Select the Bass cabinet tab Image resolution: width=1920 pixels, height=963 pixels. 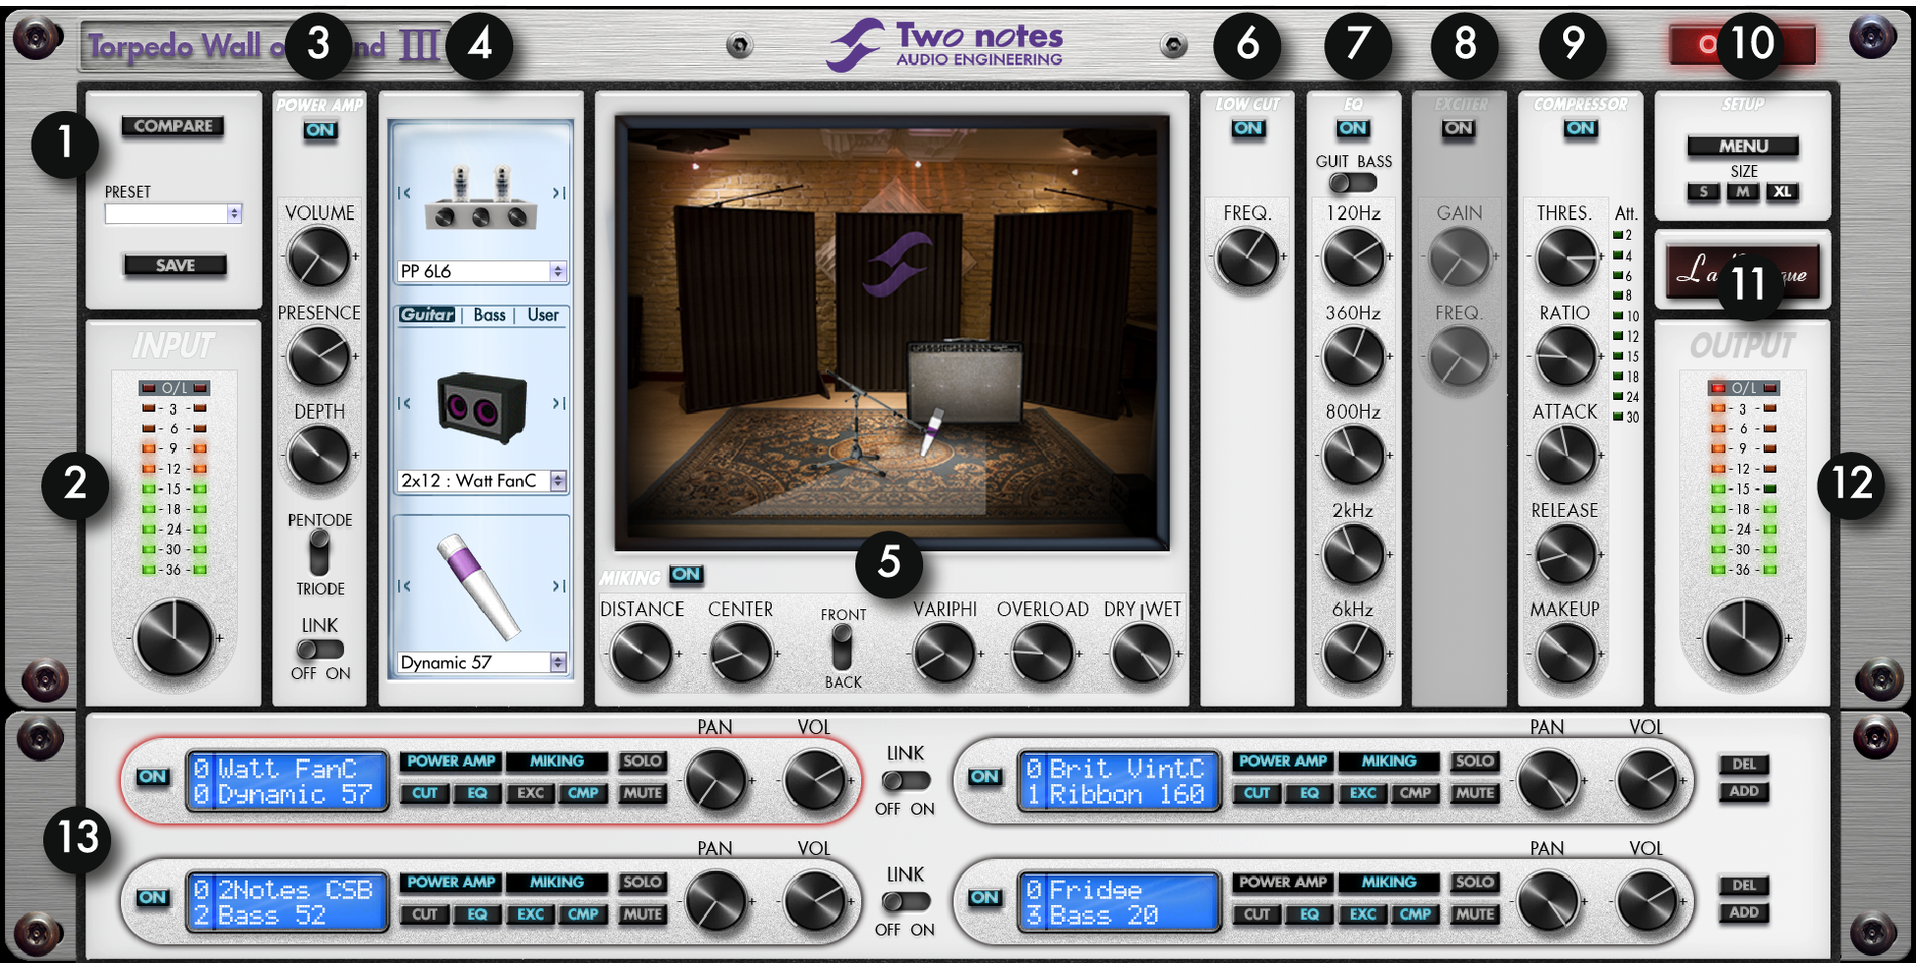(490, 315)
